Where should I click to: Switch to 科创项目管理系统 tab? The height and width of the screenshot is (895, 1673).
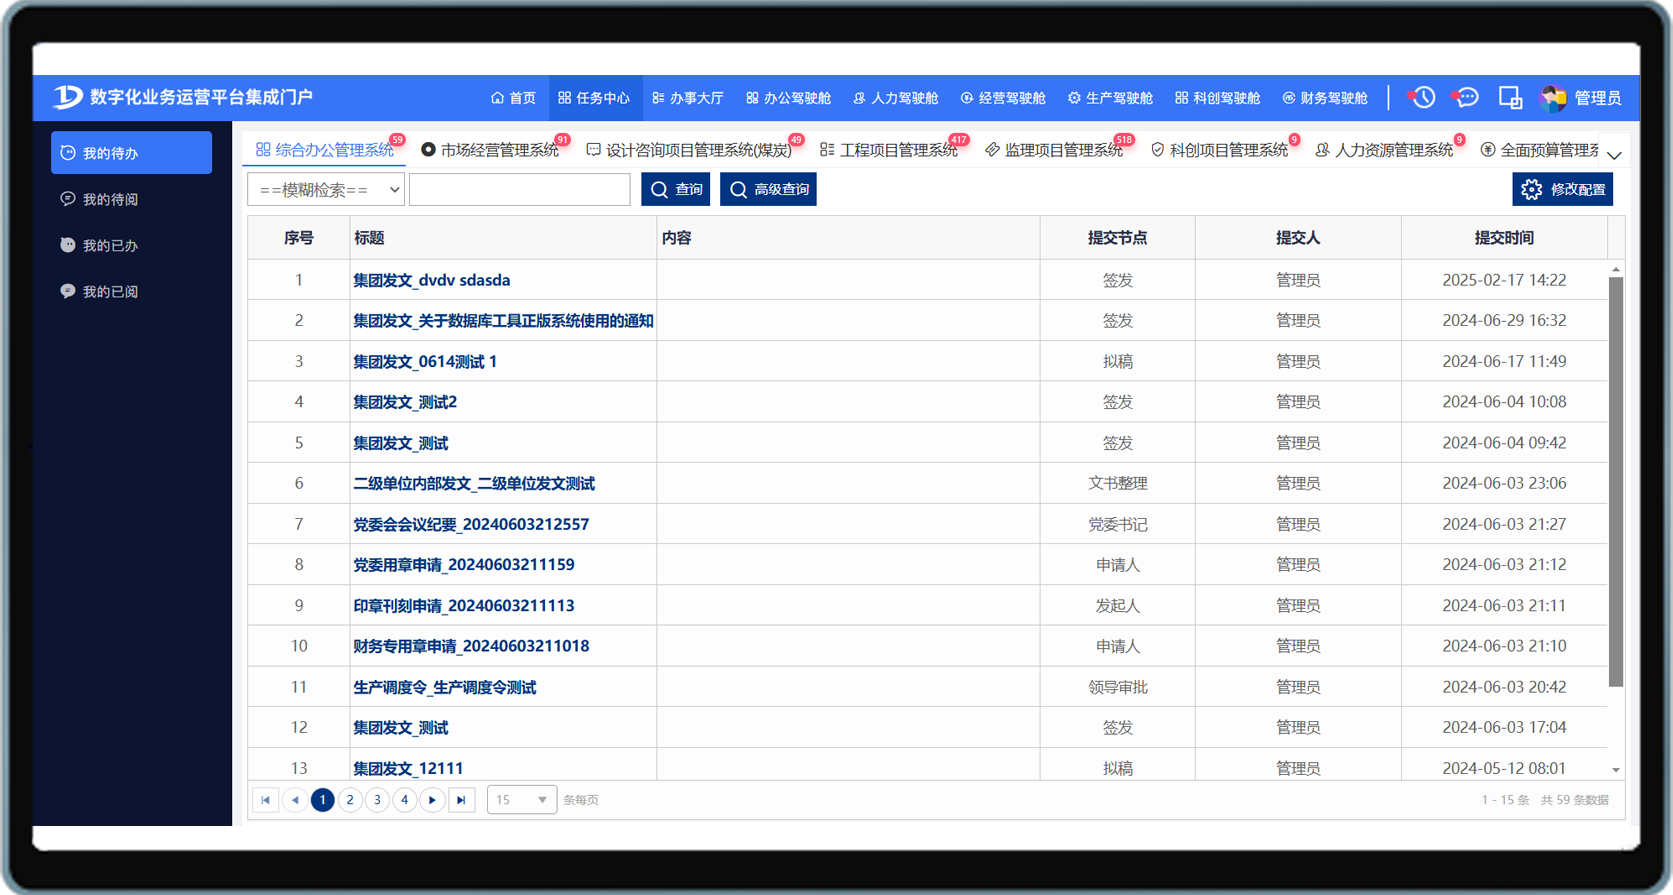pos(1219,149)
